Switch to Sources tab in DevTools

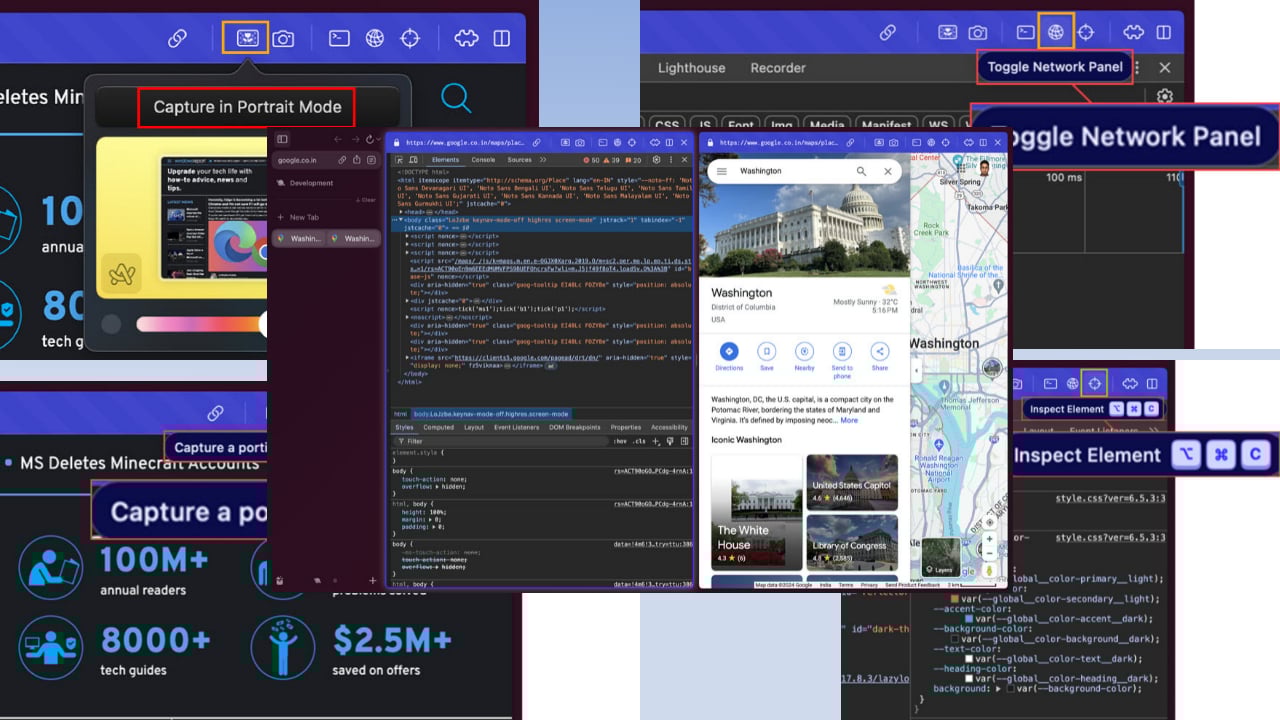tap(519, 160)
